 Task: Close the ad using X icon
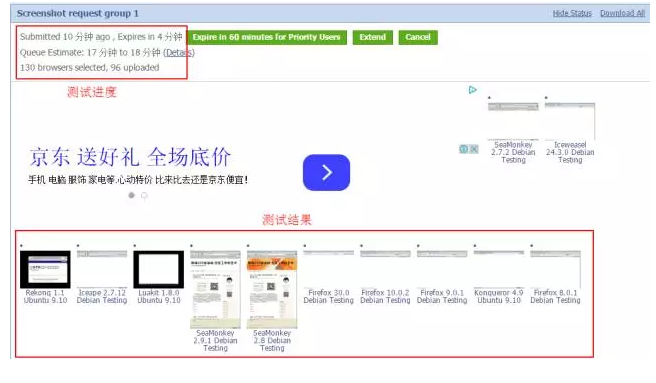[474, 149]
